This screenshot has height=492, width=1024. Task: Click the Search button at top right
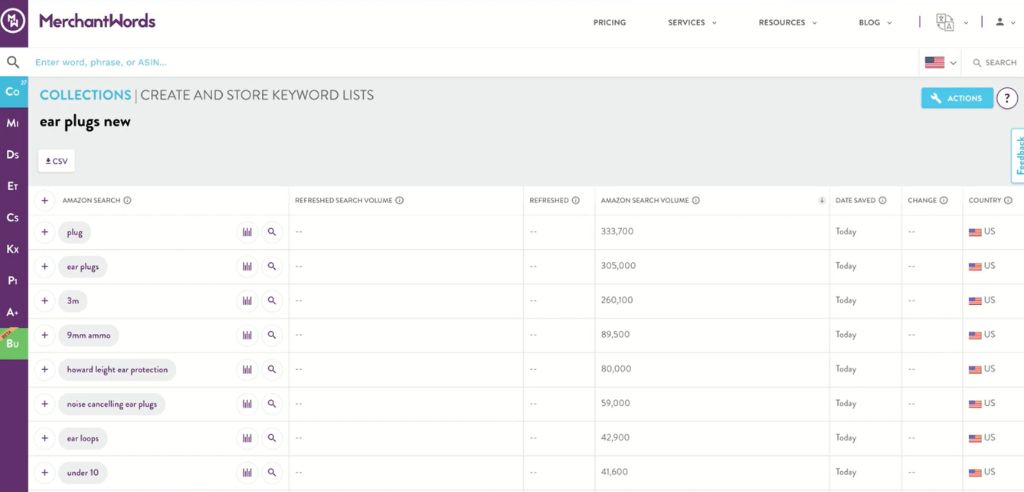click(995, 63)
